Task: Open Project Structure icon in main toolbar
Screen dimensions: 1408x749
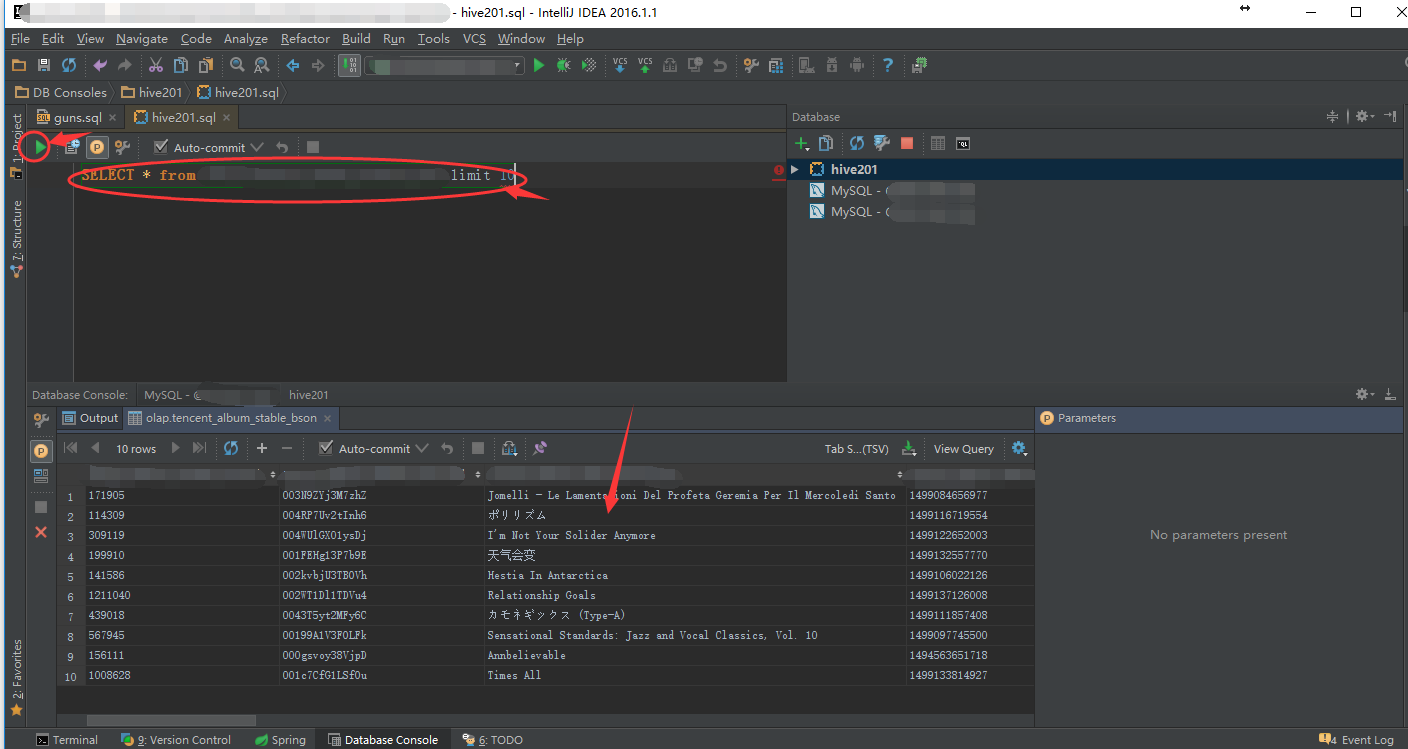Action: [776, 65]
